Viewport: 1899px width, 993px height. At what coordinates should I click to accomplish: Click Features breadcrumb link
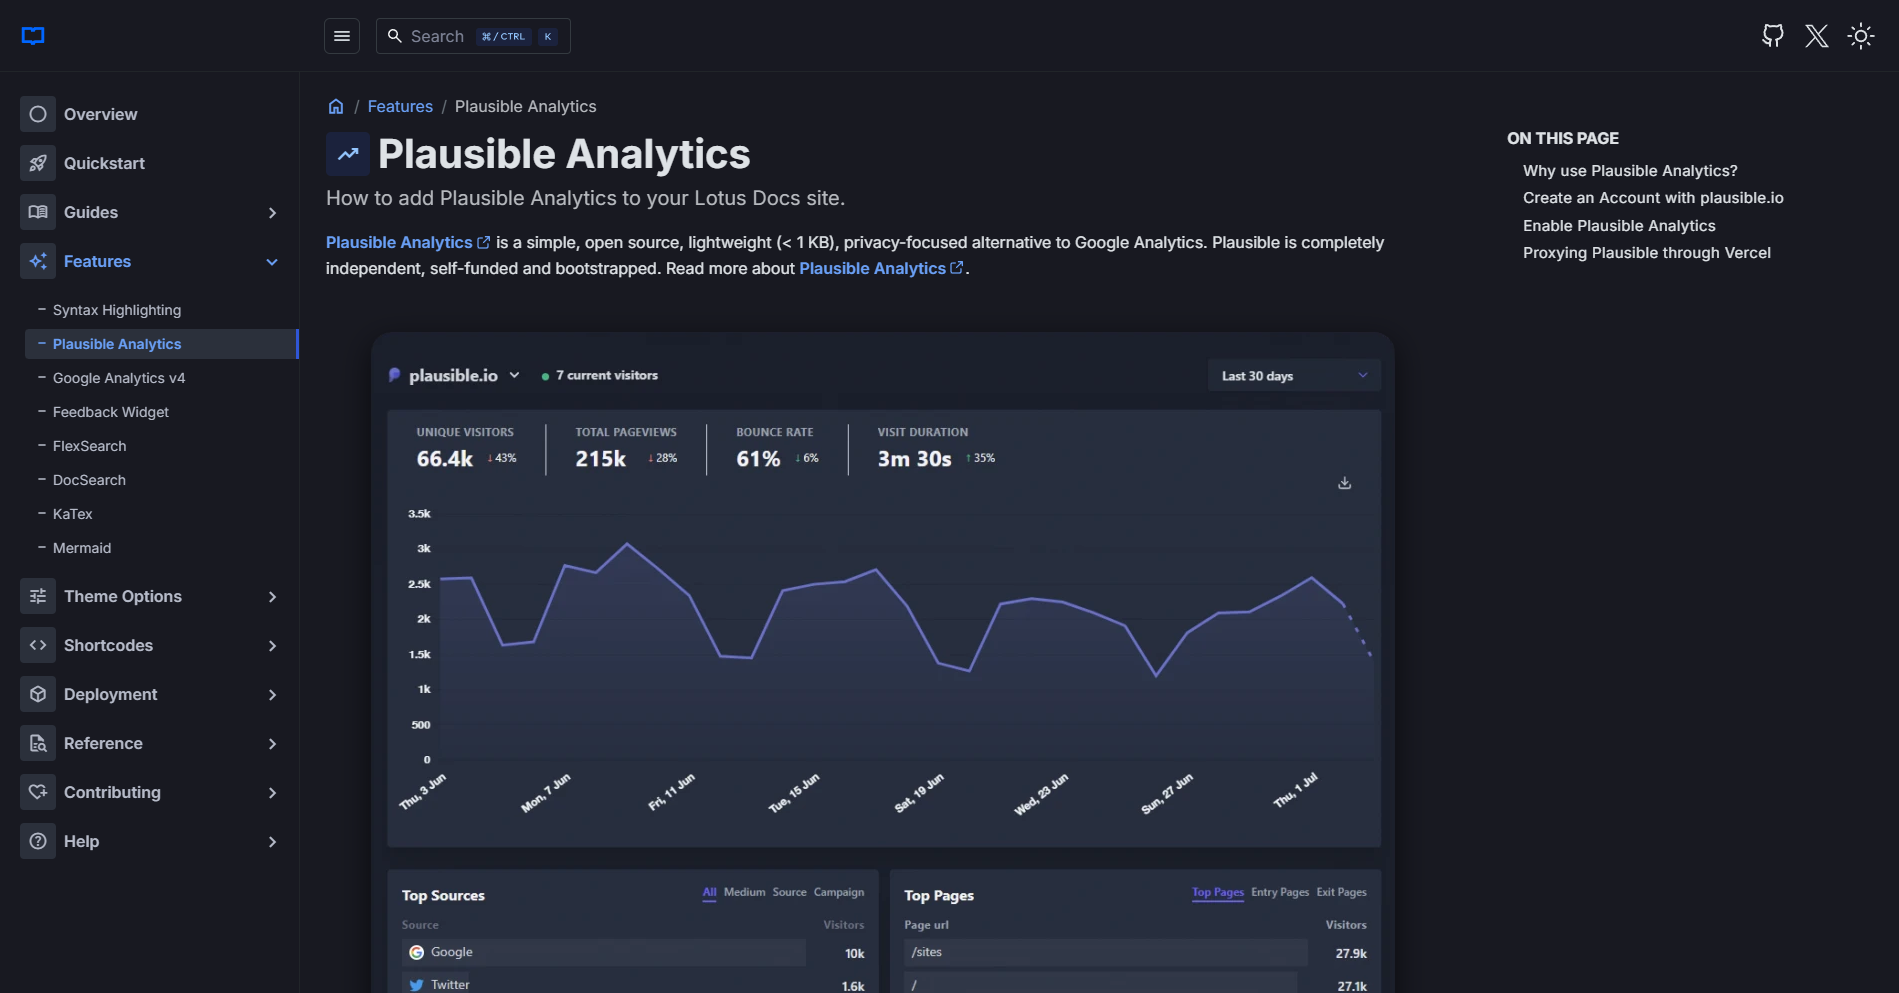point(400,106)
